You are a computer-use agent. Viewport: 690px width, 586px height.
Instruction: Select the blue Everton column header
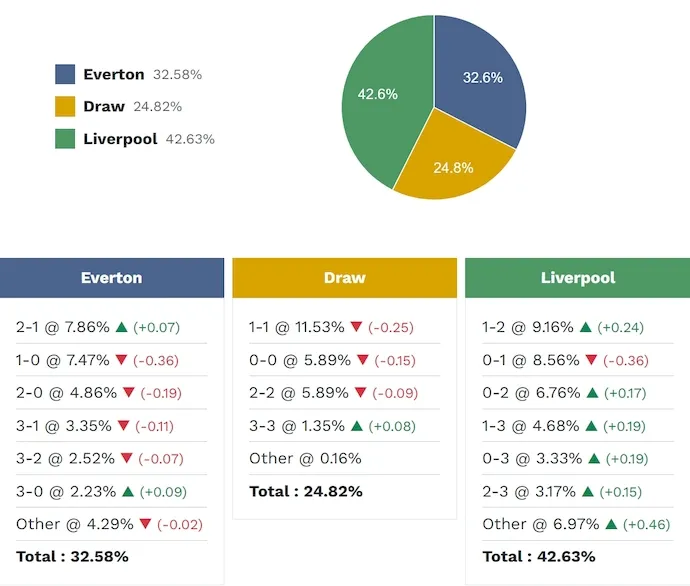112,278
